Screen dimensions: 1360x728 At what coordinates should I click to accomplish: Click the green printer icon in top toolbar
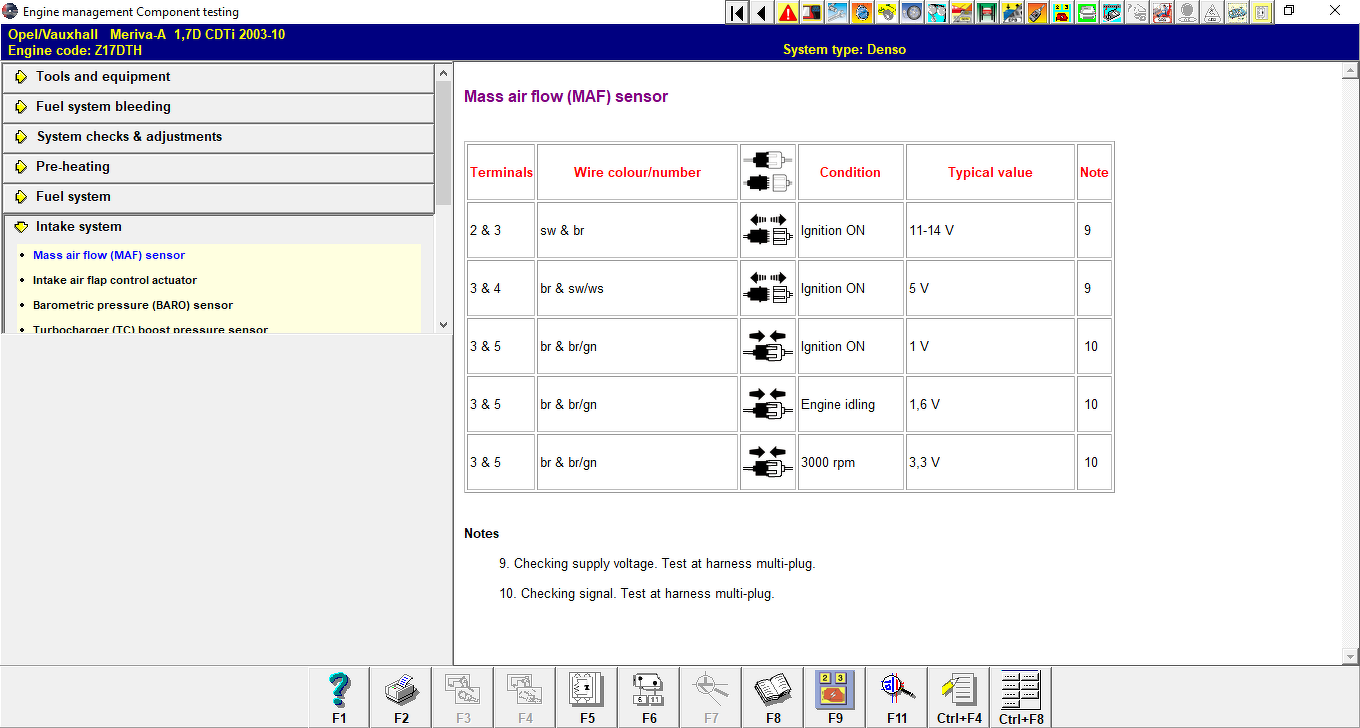coord(1087,12)
